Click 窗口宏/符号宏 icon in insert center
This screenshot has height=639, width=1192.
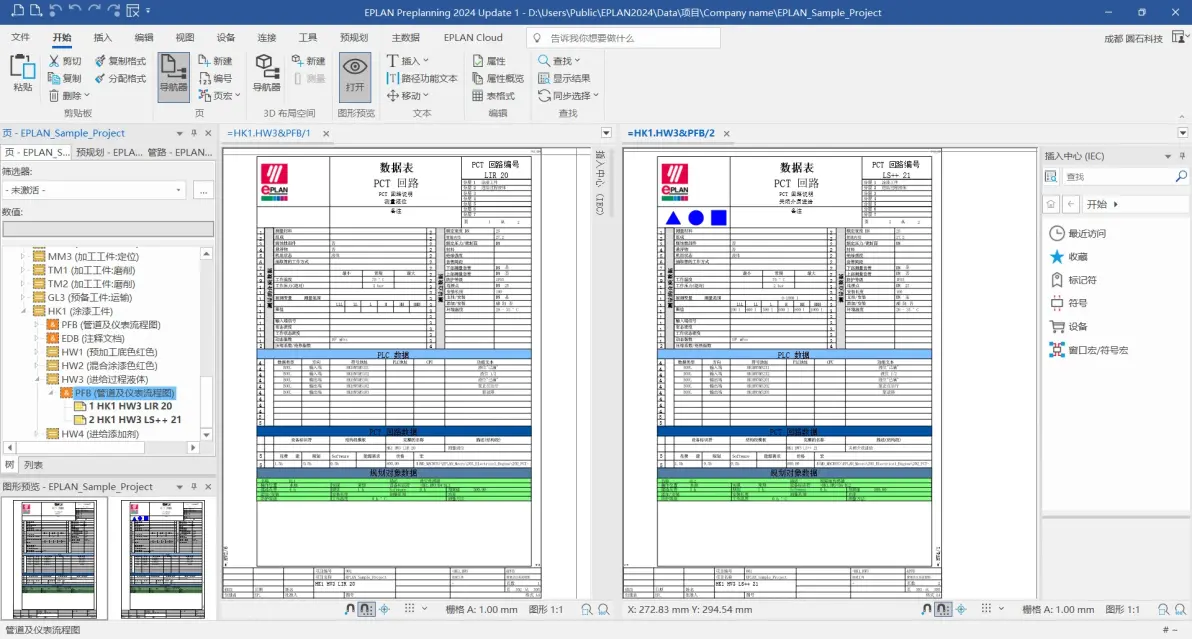tap(1057, 350)
